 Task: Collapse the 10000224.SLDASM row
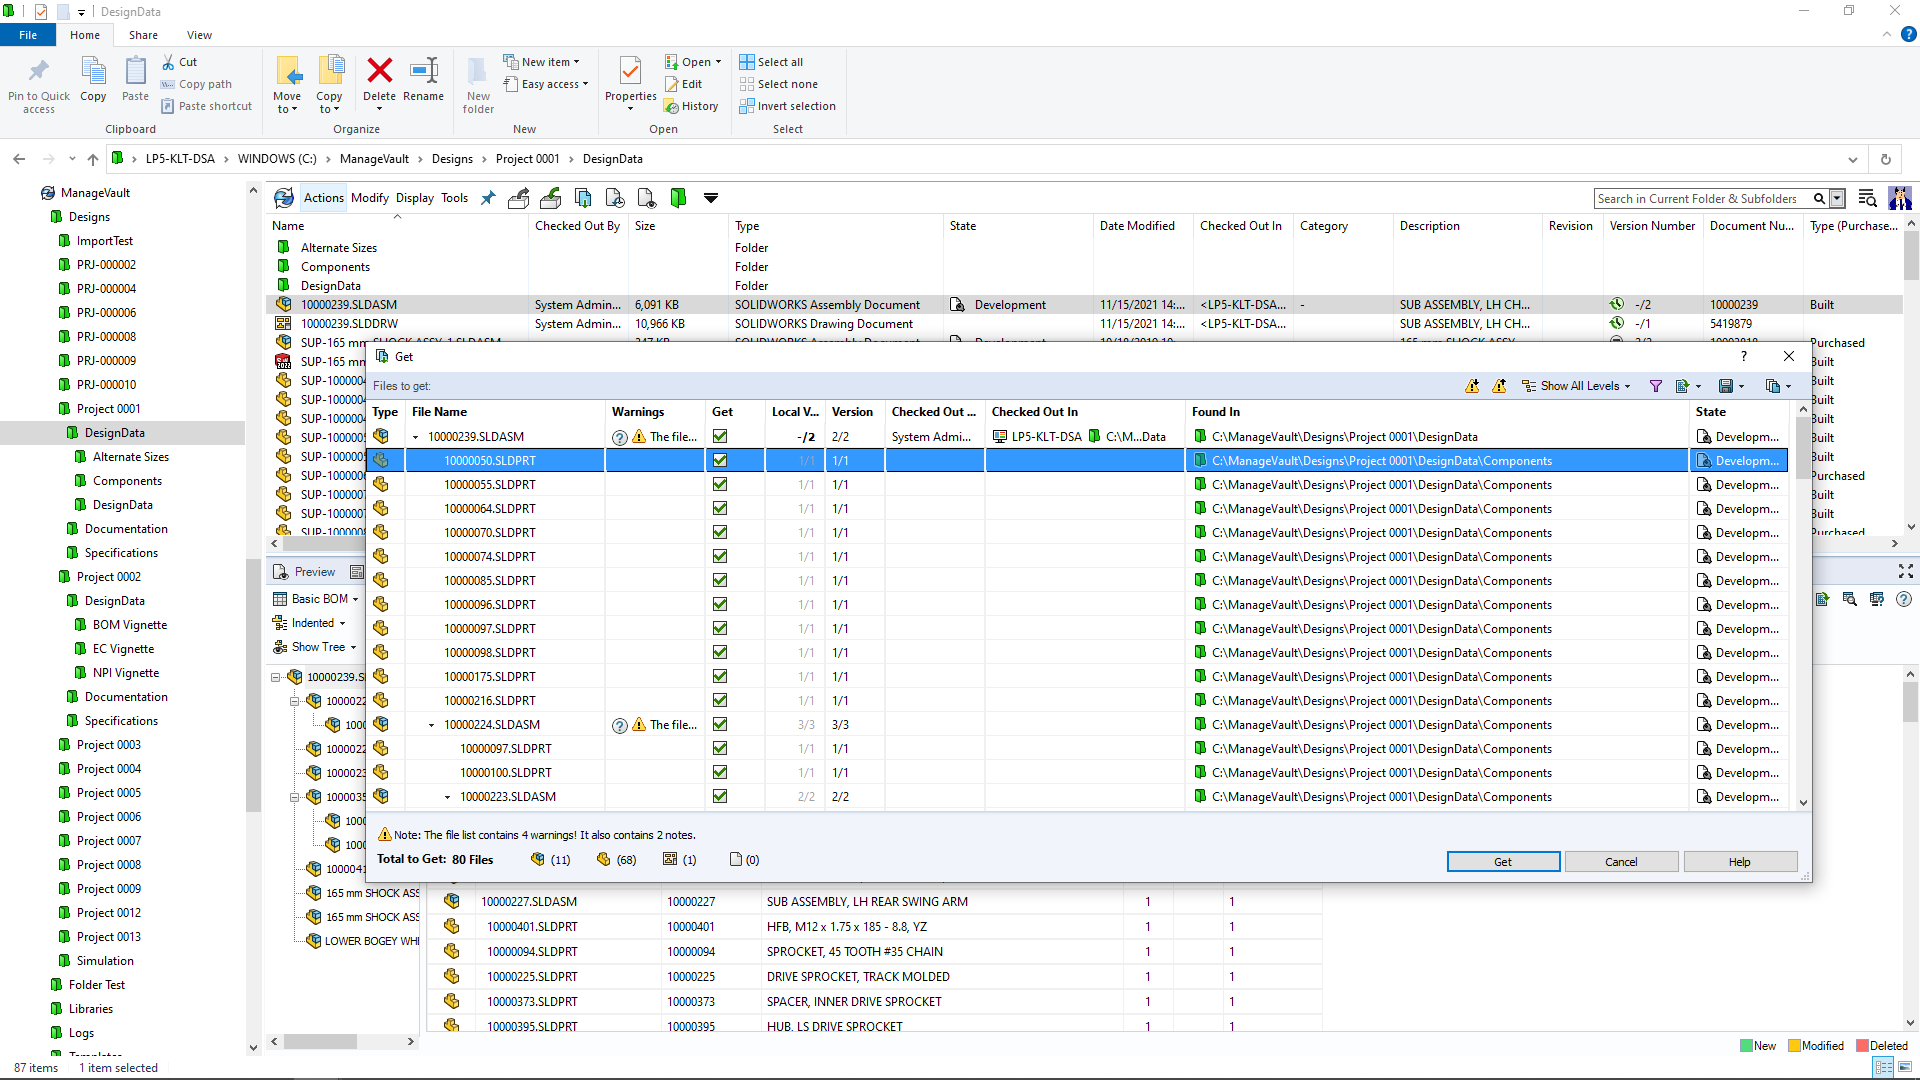coord(432,725)
